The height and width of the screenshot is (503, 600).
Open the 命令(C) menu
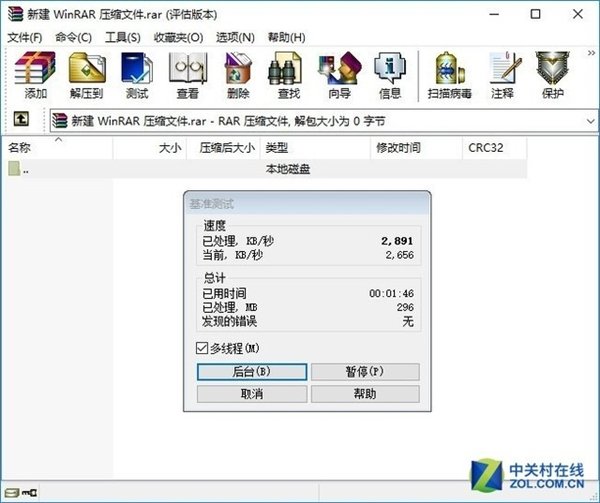pyautogui.click(x=73, y=37)
